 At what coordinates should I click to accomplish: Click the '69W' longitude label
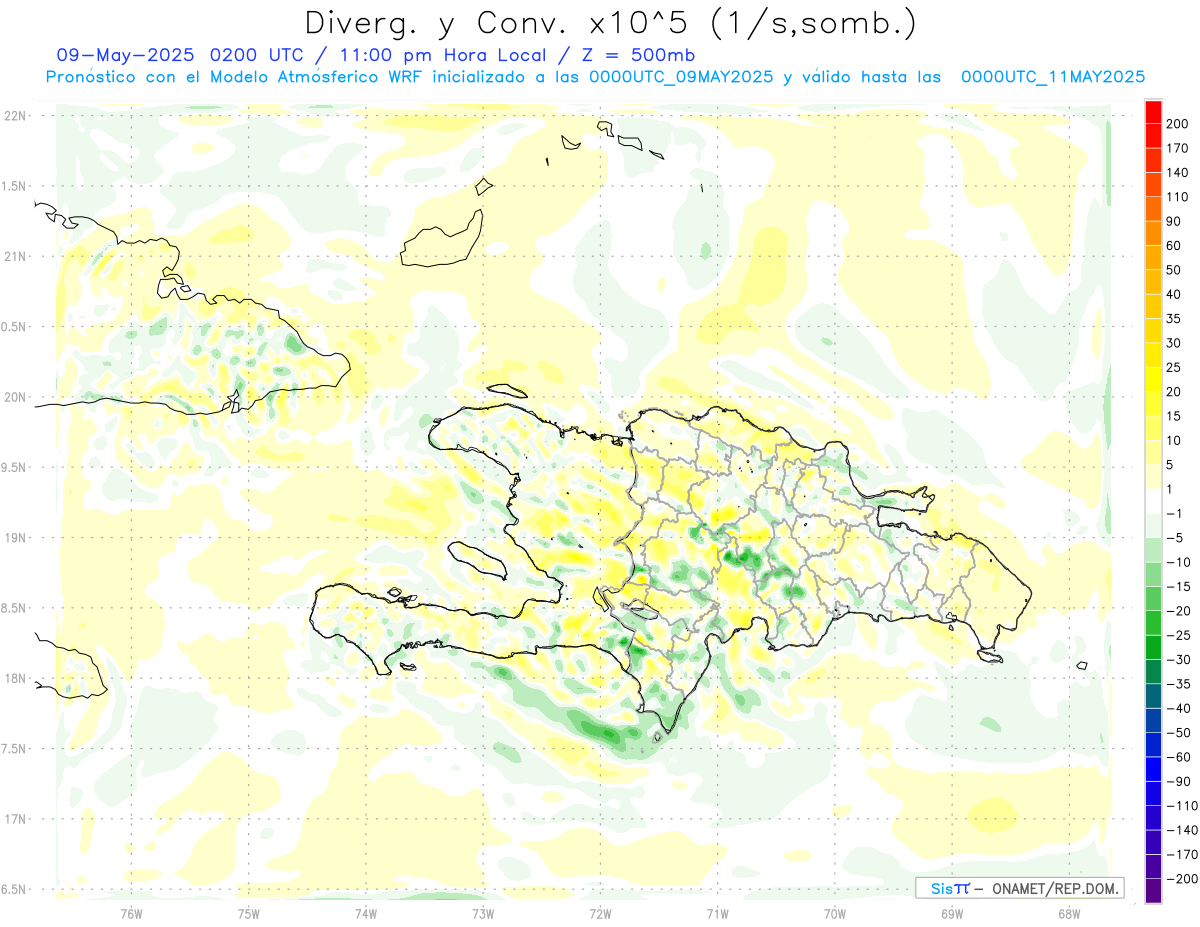(951, 912)
